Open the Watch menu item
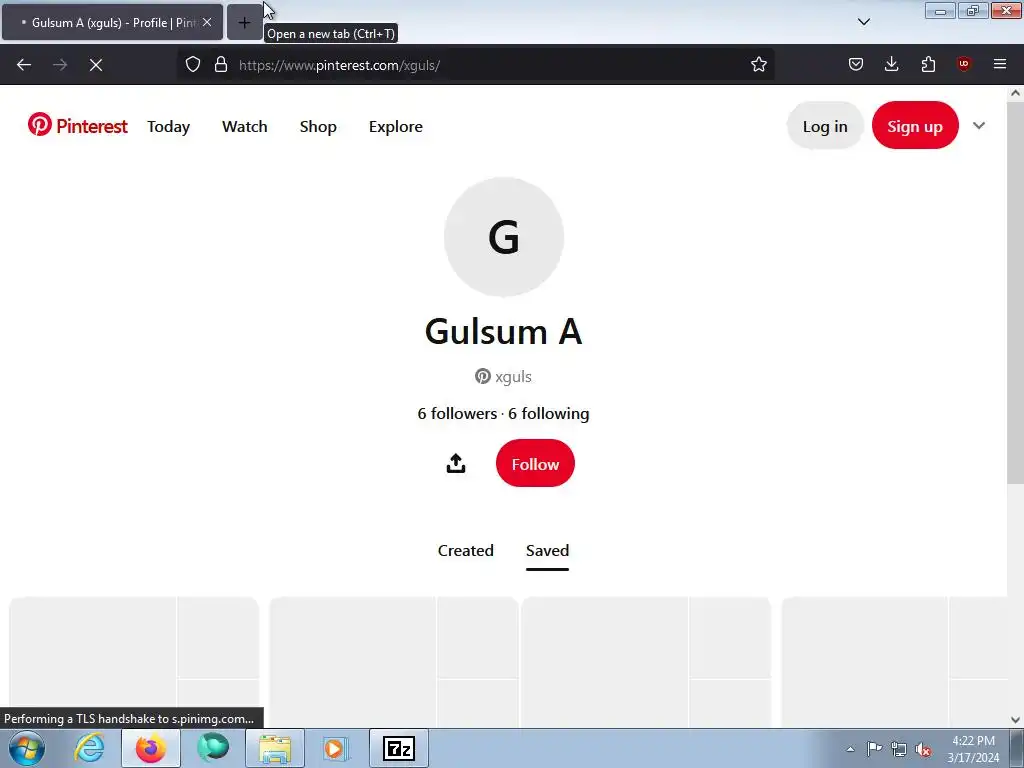The width and height of the screenshot is (1024, 768). click(x=245, y=126)
